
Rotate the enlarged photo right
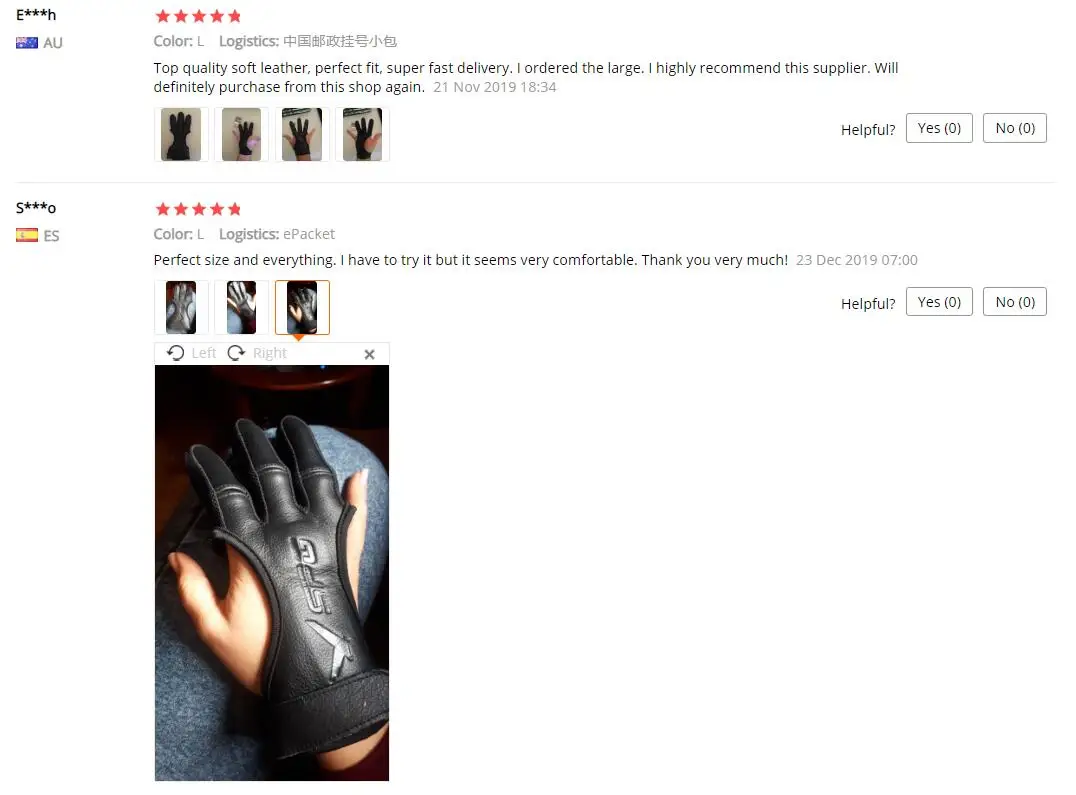point(257,353)
